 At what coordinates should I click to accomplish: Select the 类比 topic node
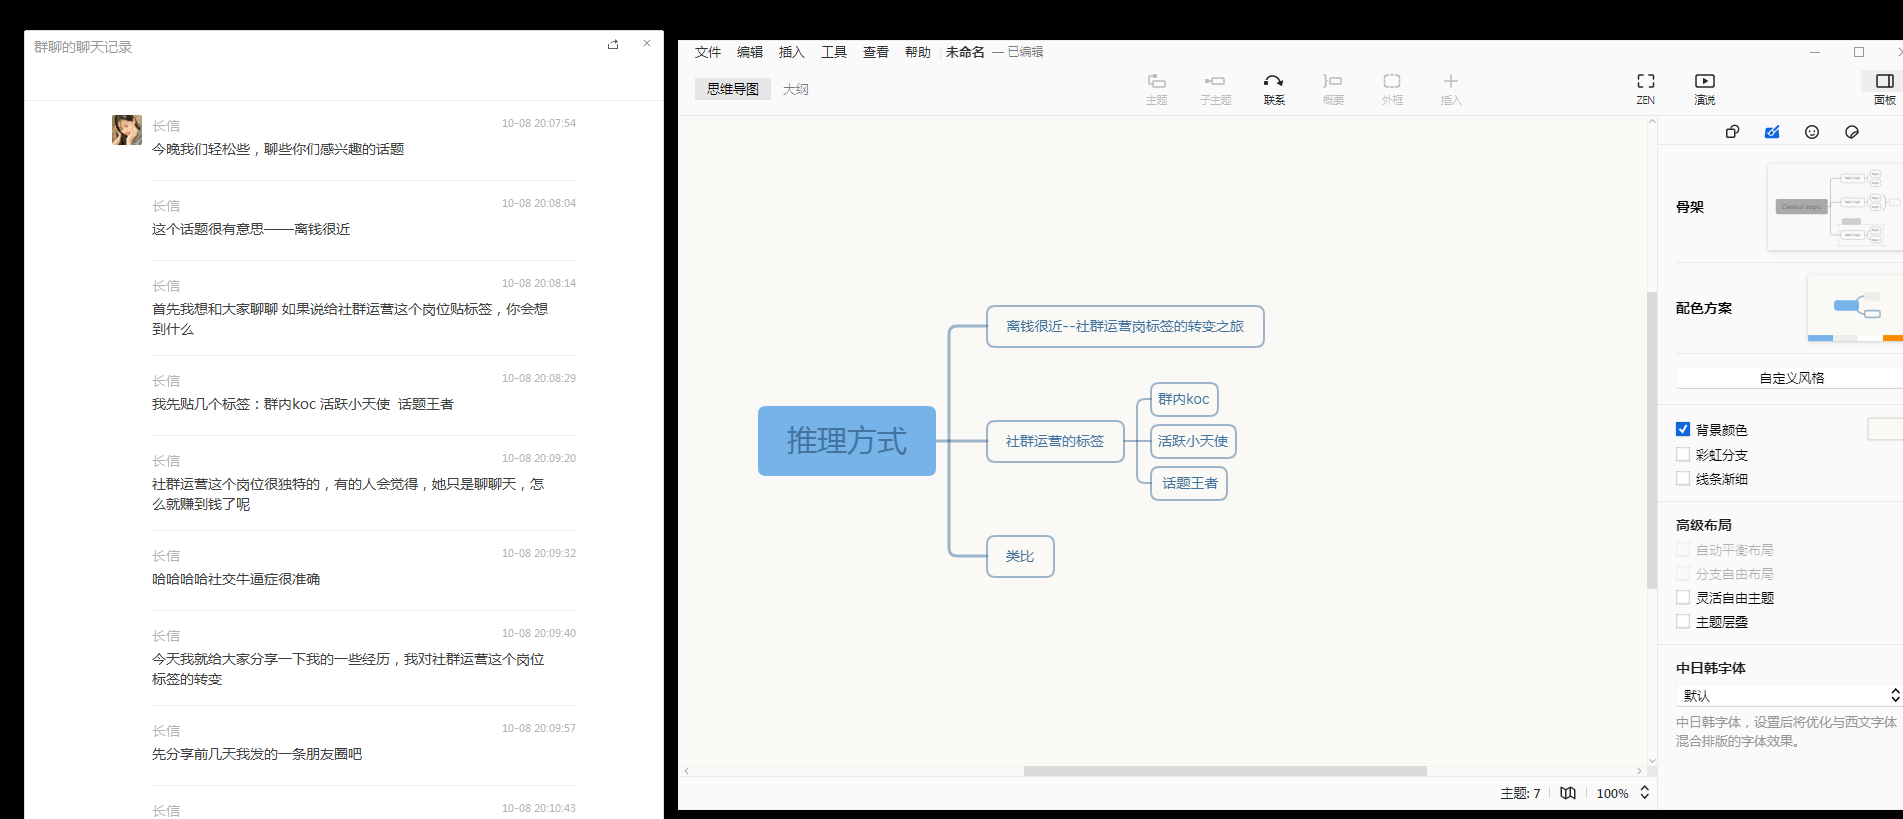[1020, 556]
